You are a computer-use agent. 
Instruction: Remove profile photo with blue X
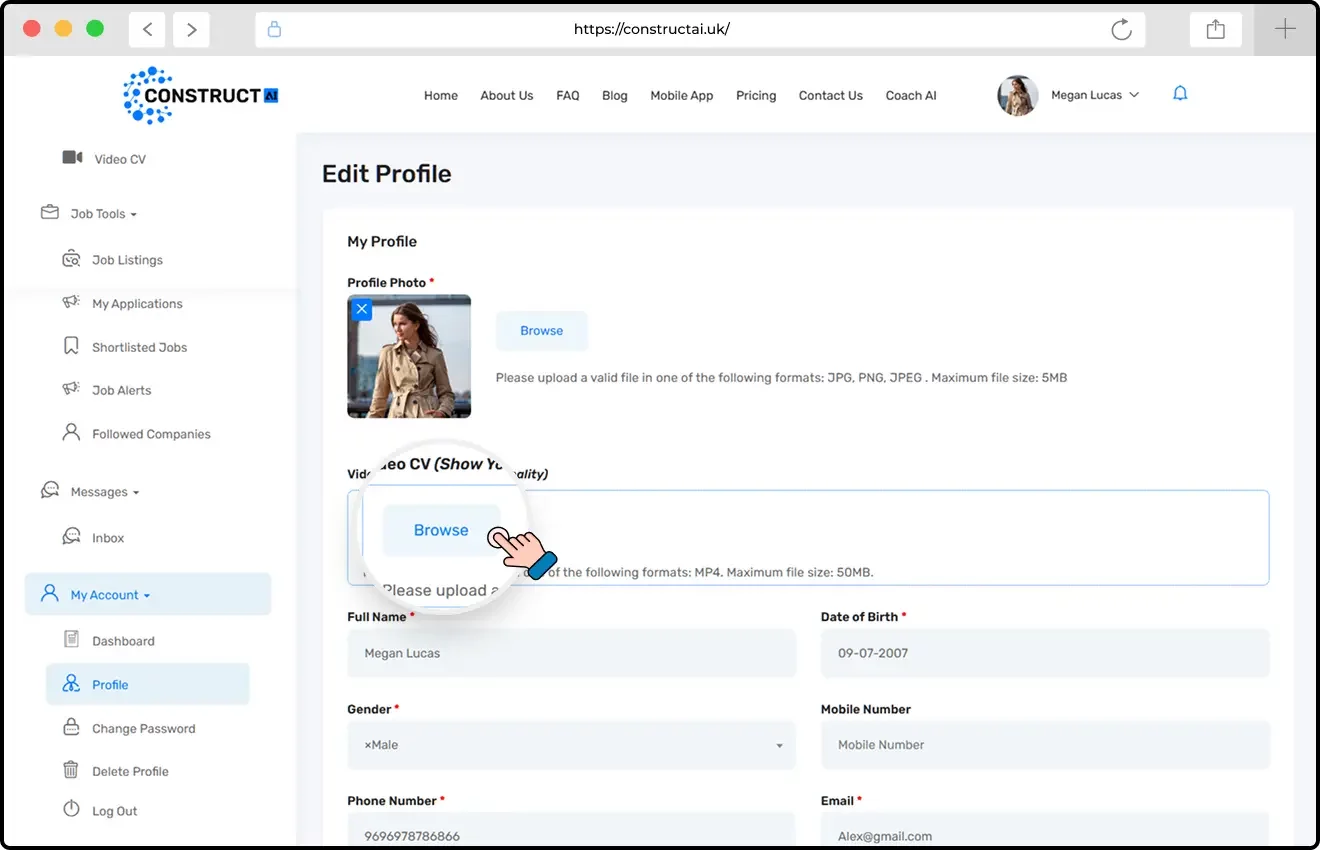pos(362,309)
